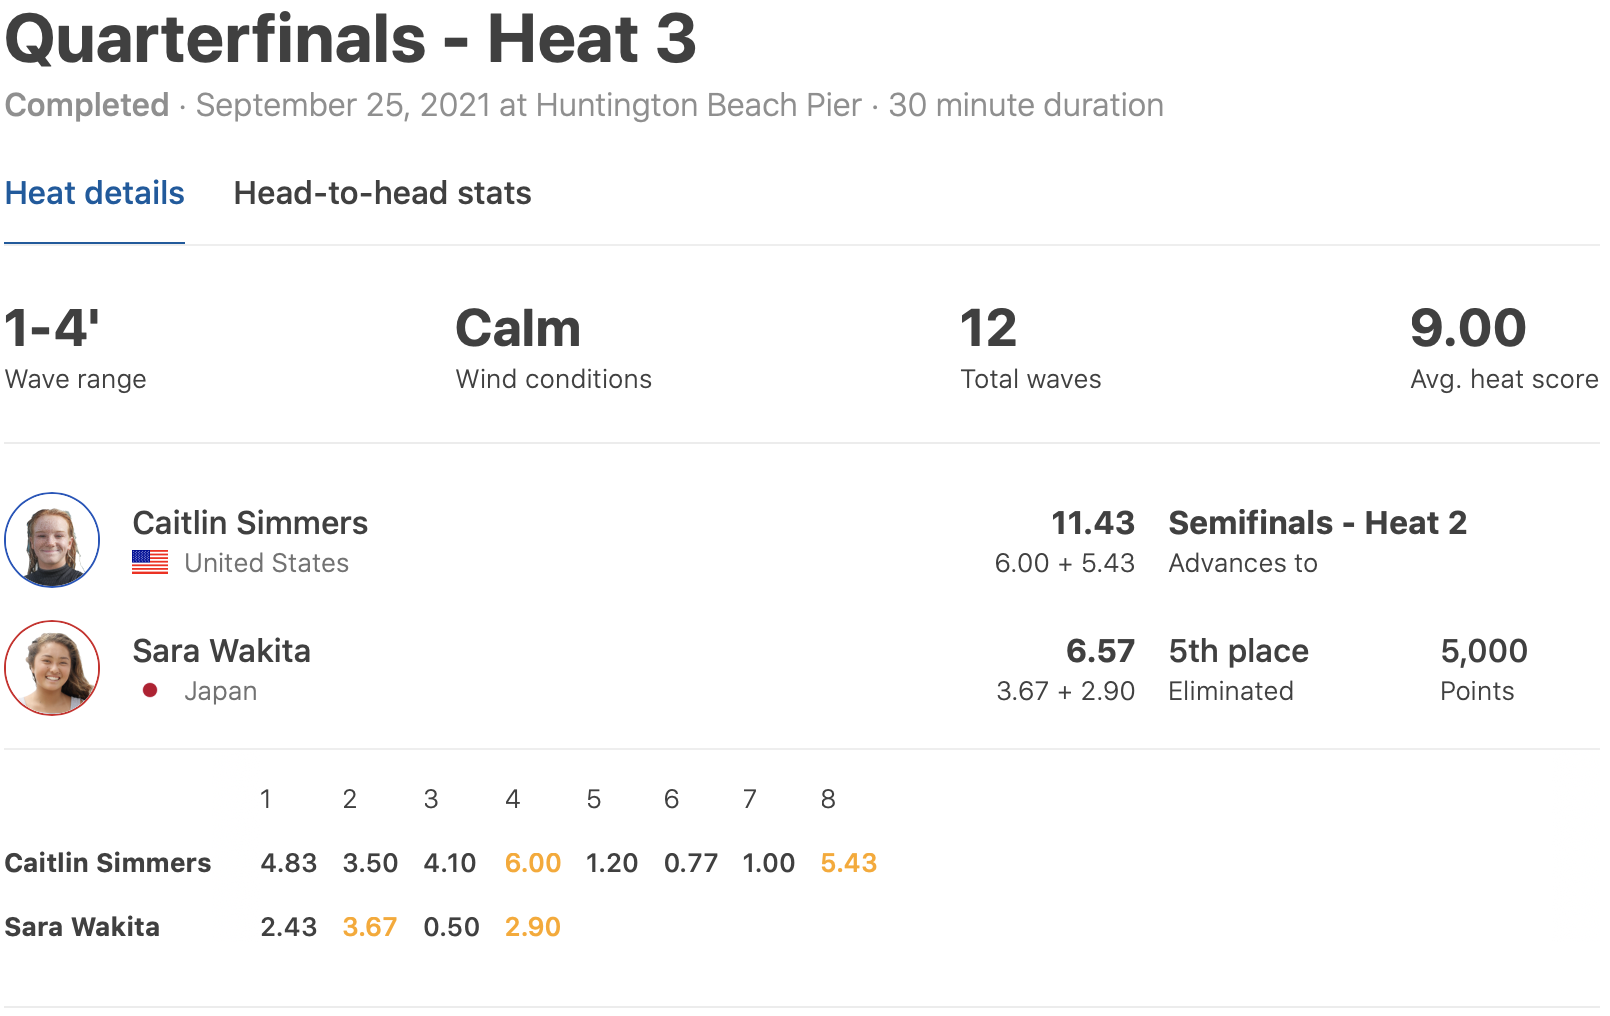Click Sara Wakita's 2.90 wave score
The width and height of the screenshot is (1610, 1016).
click(x=532, y=927)
